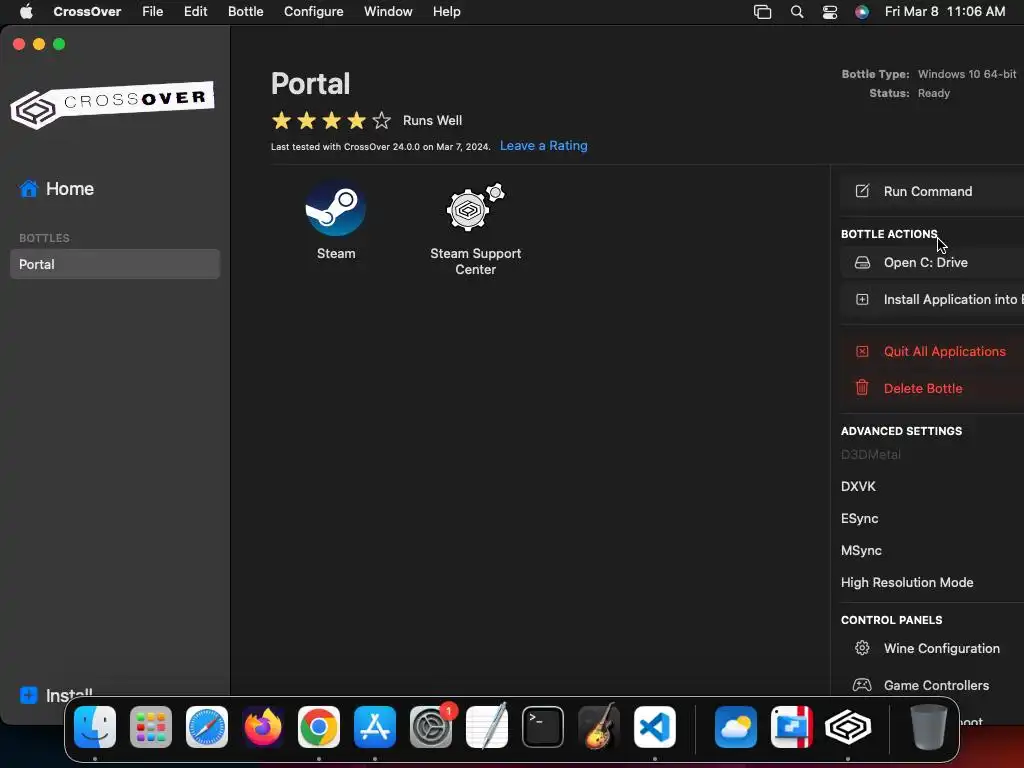This screenshot has width=1024, height=768.
Task: Open the Weather app from the Dock
Action: (x=736, y=727)
